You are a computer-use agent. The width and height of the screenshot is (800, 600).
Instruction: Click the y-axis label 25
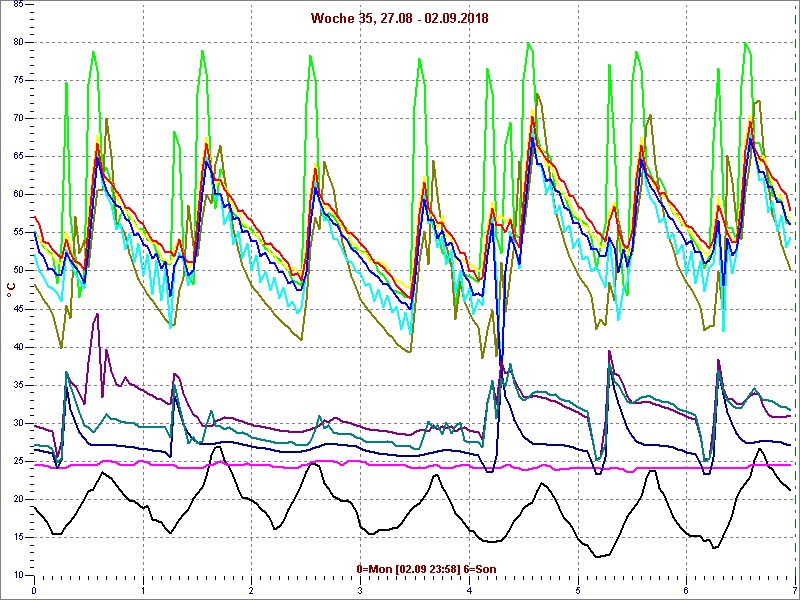tap(18, 461)
